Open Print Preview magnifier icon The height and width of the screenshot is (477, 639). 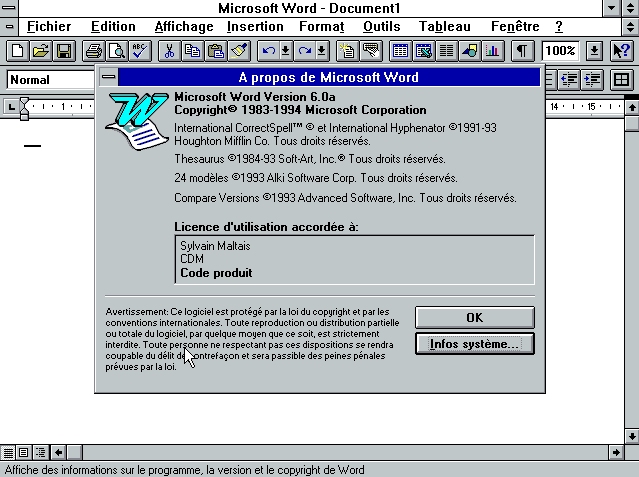click(x=117, y=51)
